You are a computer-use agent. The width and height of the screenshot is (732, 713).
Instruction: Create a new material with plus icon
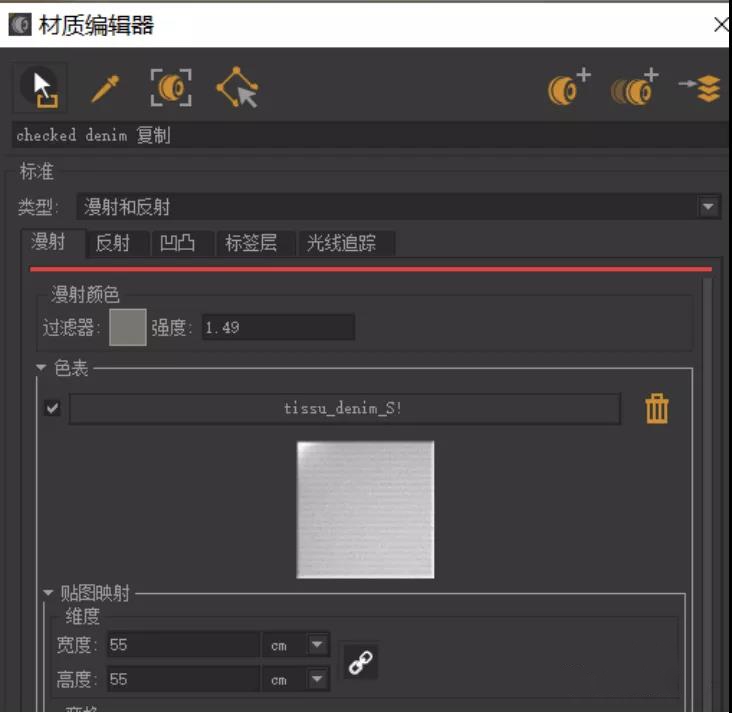pyautogui.click(x=569, y=87)
